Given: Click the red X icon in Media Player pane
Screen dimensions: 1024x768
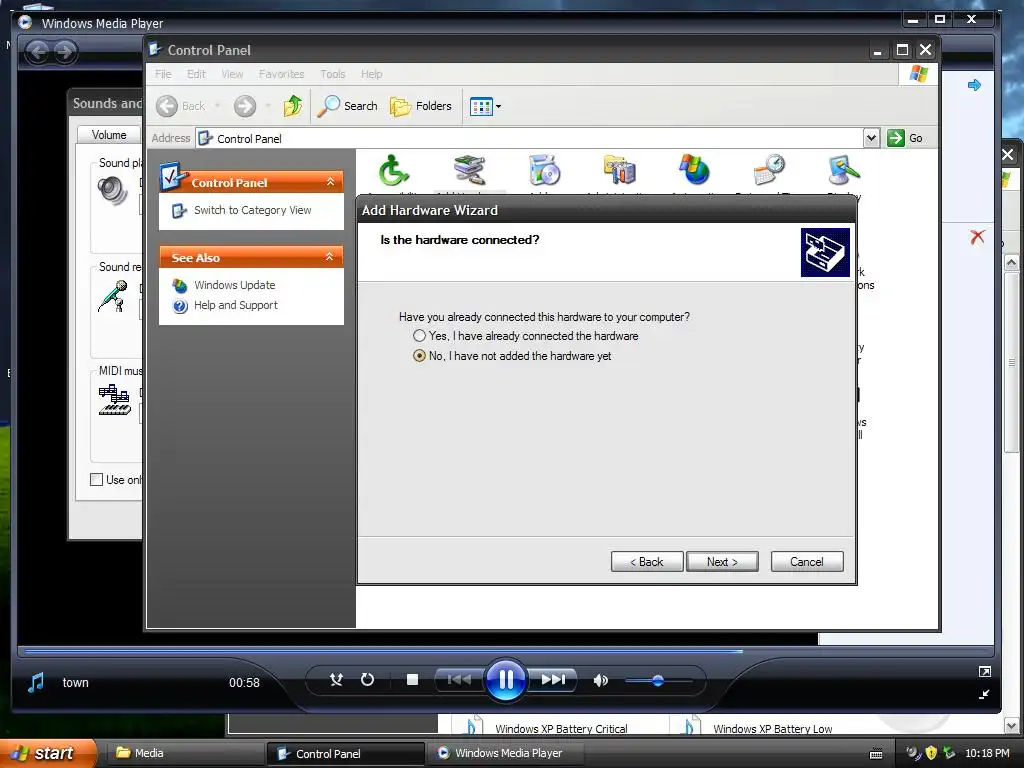Looking at the screenshot, I should (977, 236).
